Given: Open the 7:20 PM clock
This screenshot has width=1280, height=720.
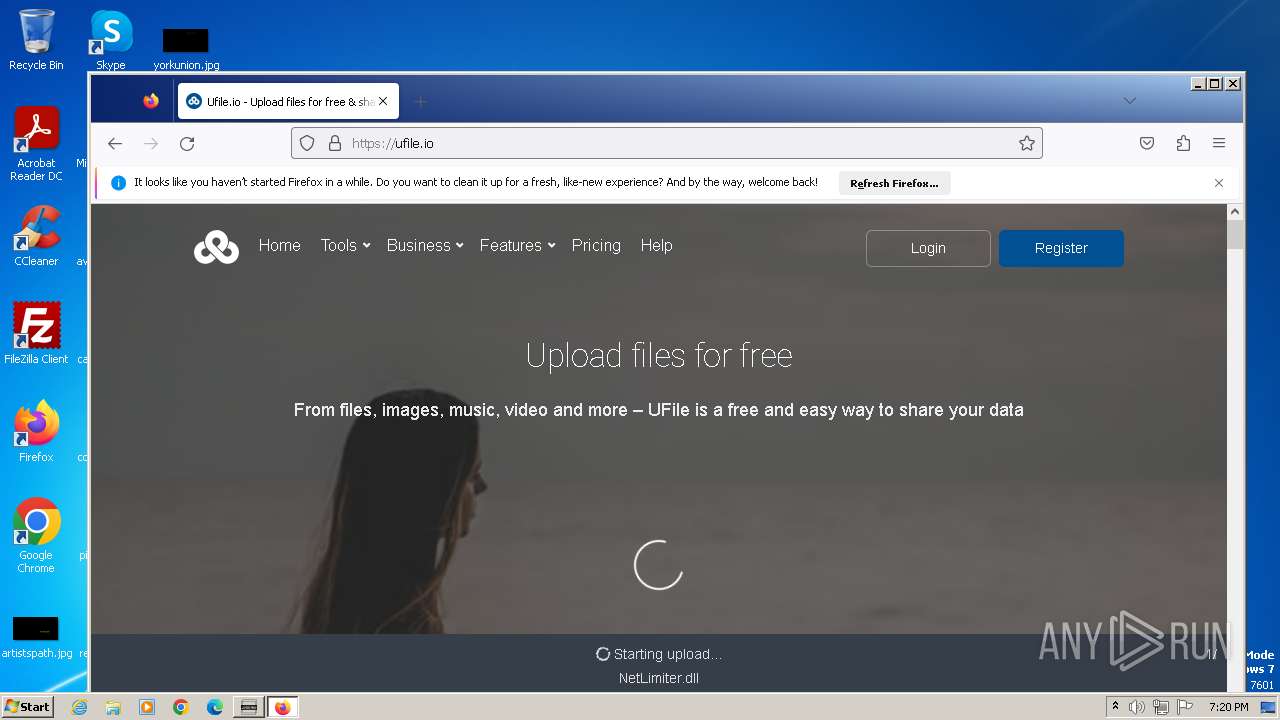Looking at the screenshot, I should tap(1228, 707).
